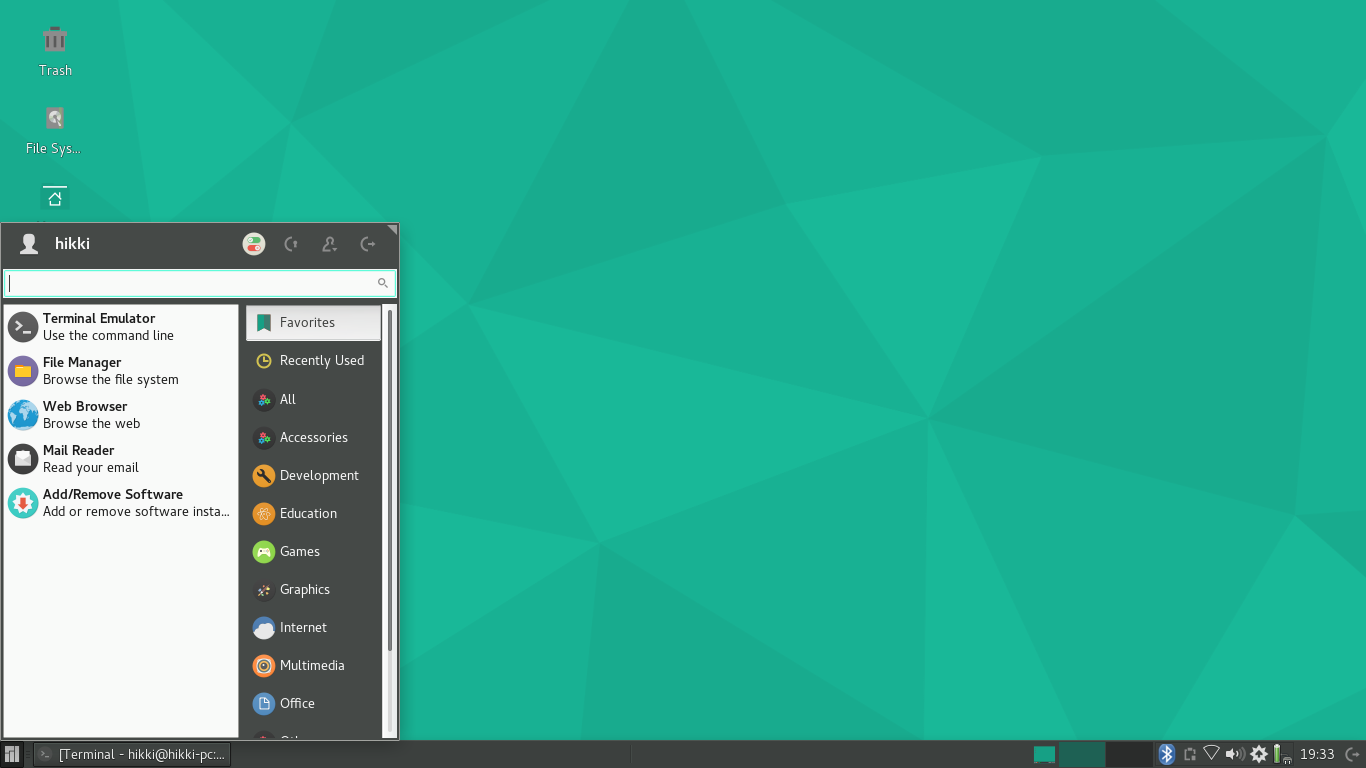Image resolution: width=1366 pixels, height=768 pixels.
Task: Open the volume control in the tray
Action: (1234, 753)
